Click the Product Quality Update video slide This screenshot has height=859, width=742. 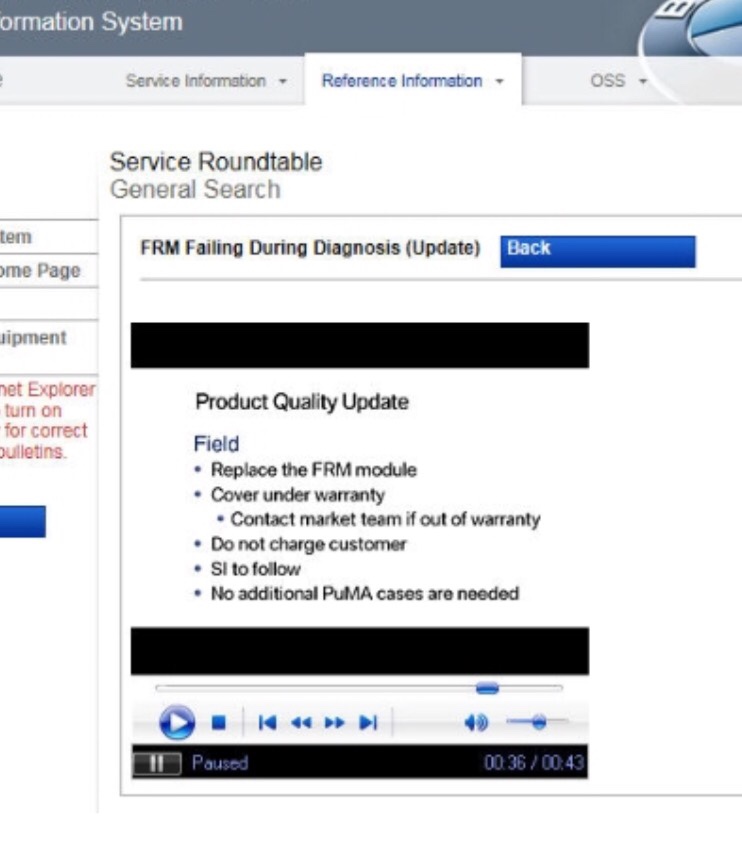pos(359,497)
